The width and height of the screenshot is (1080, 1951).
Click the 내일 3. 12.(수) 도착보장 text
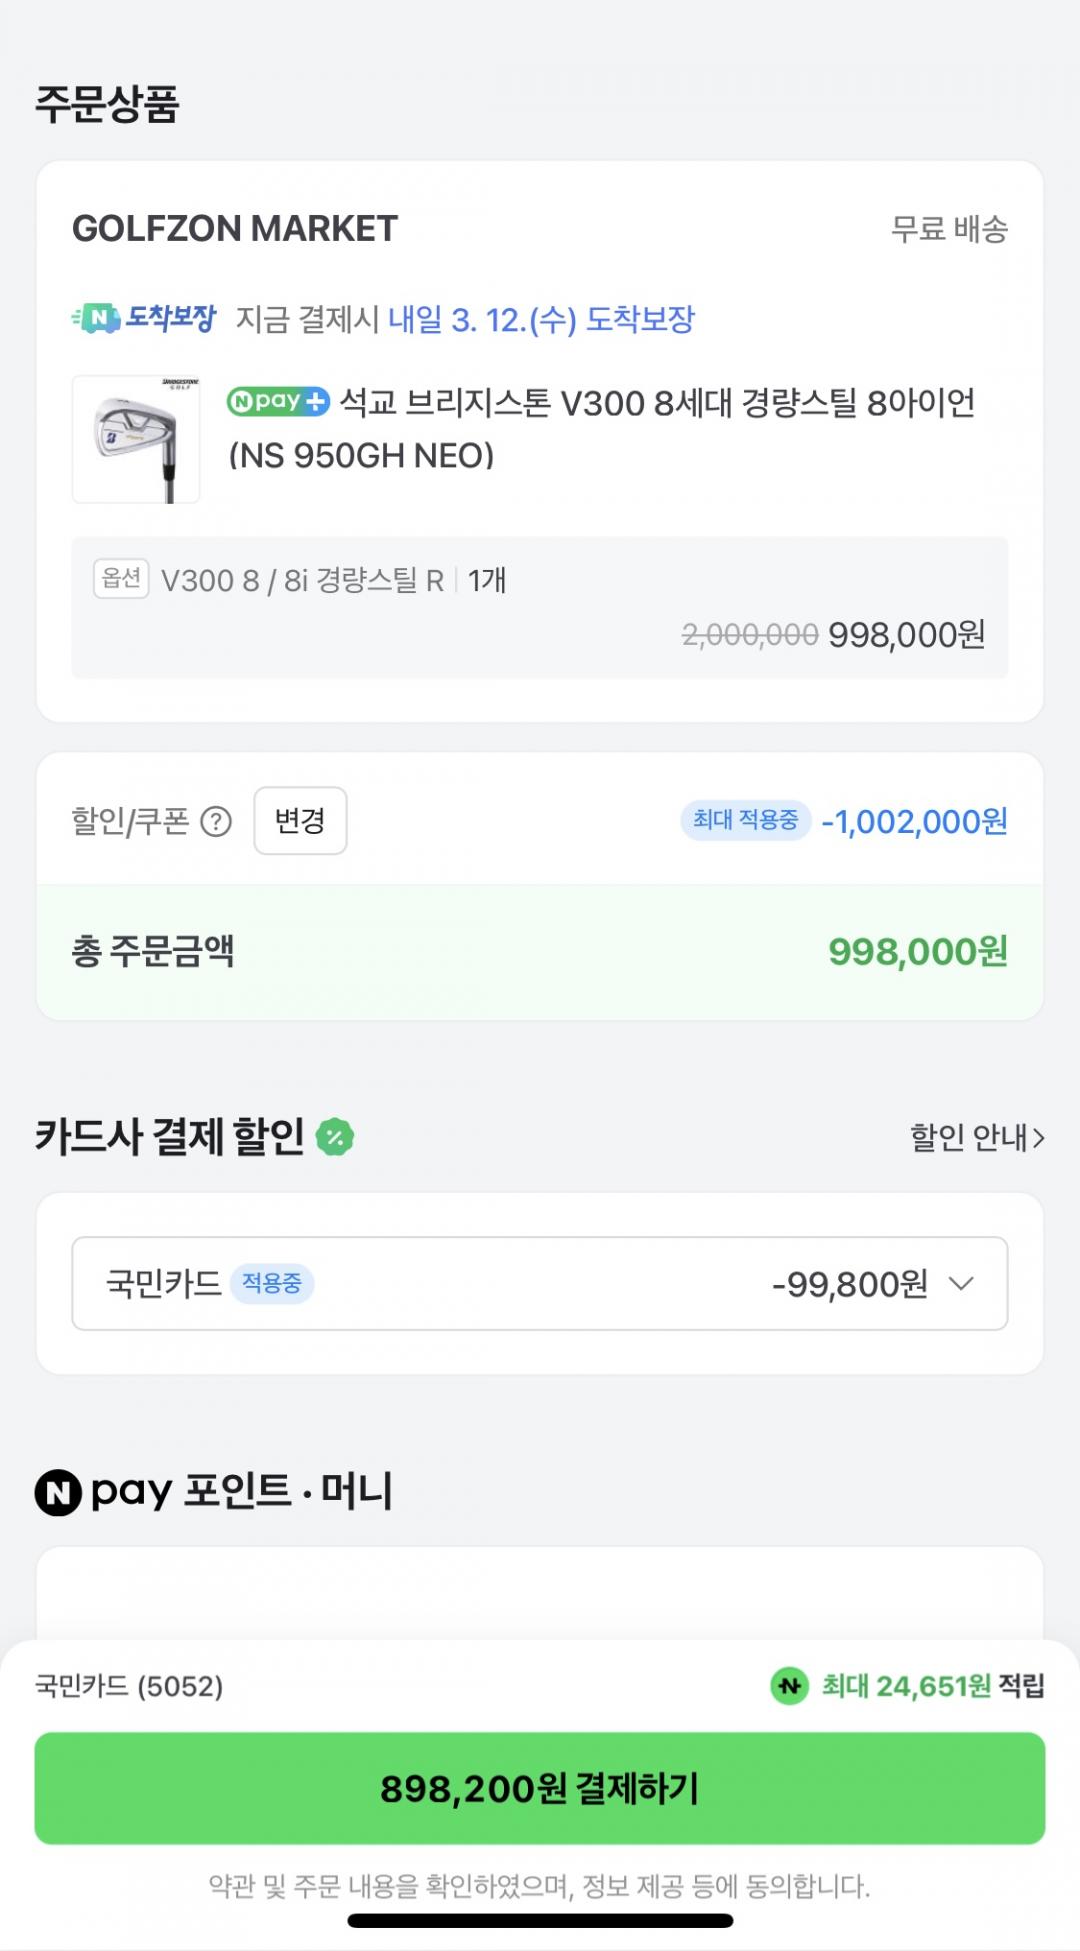pos(541,320)
